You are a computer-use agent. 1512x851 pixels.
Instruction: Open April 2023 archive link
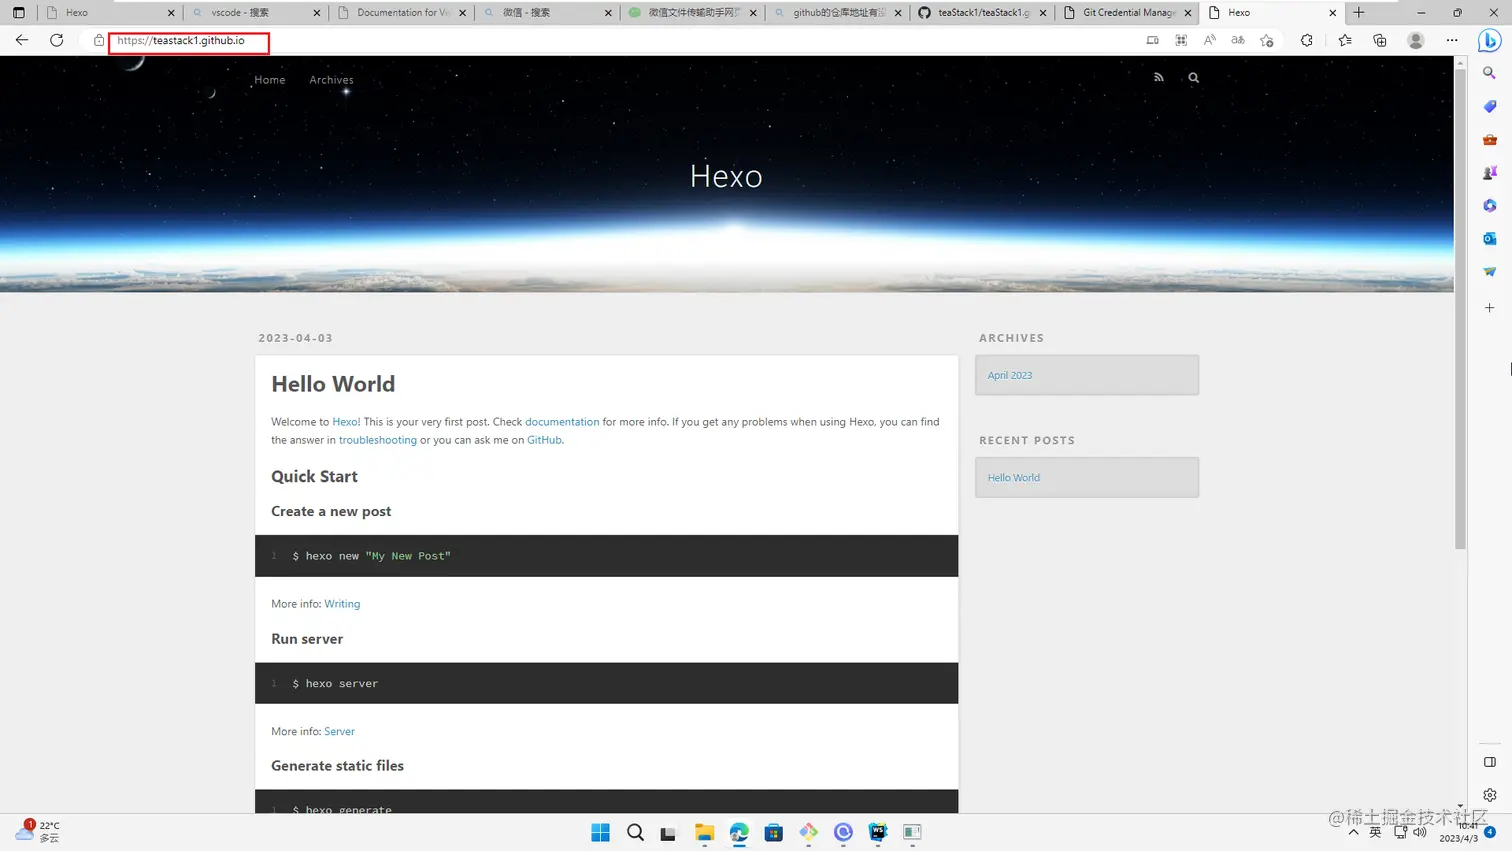coord(1010,376)
